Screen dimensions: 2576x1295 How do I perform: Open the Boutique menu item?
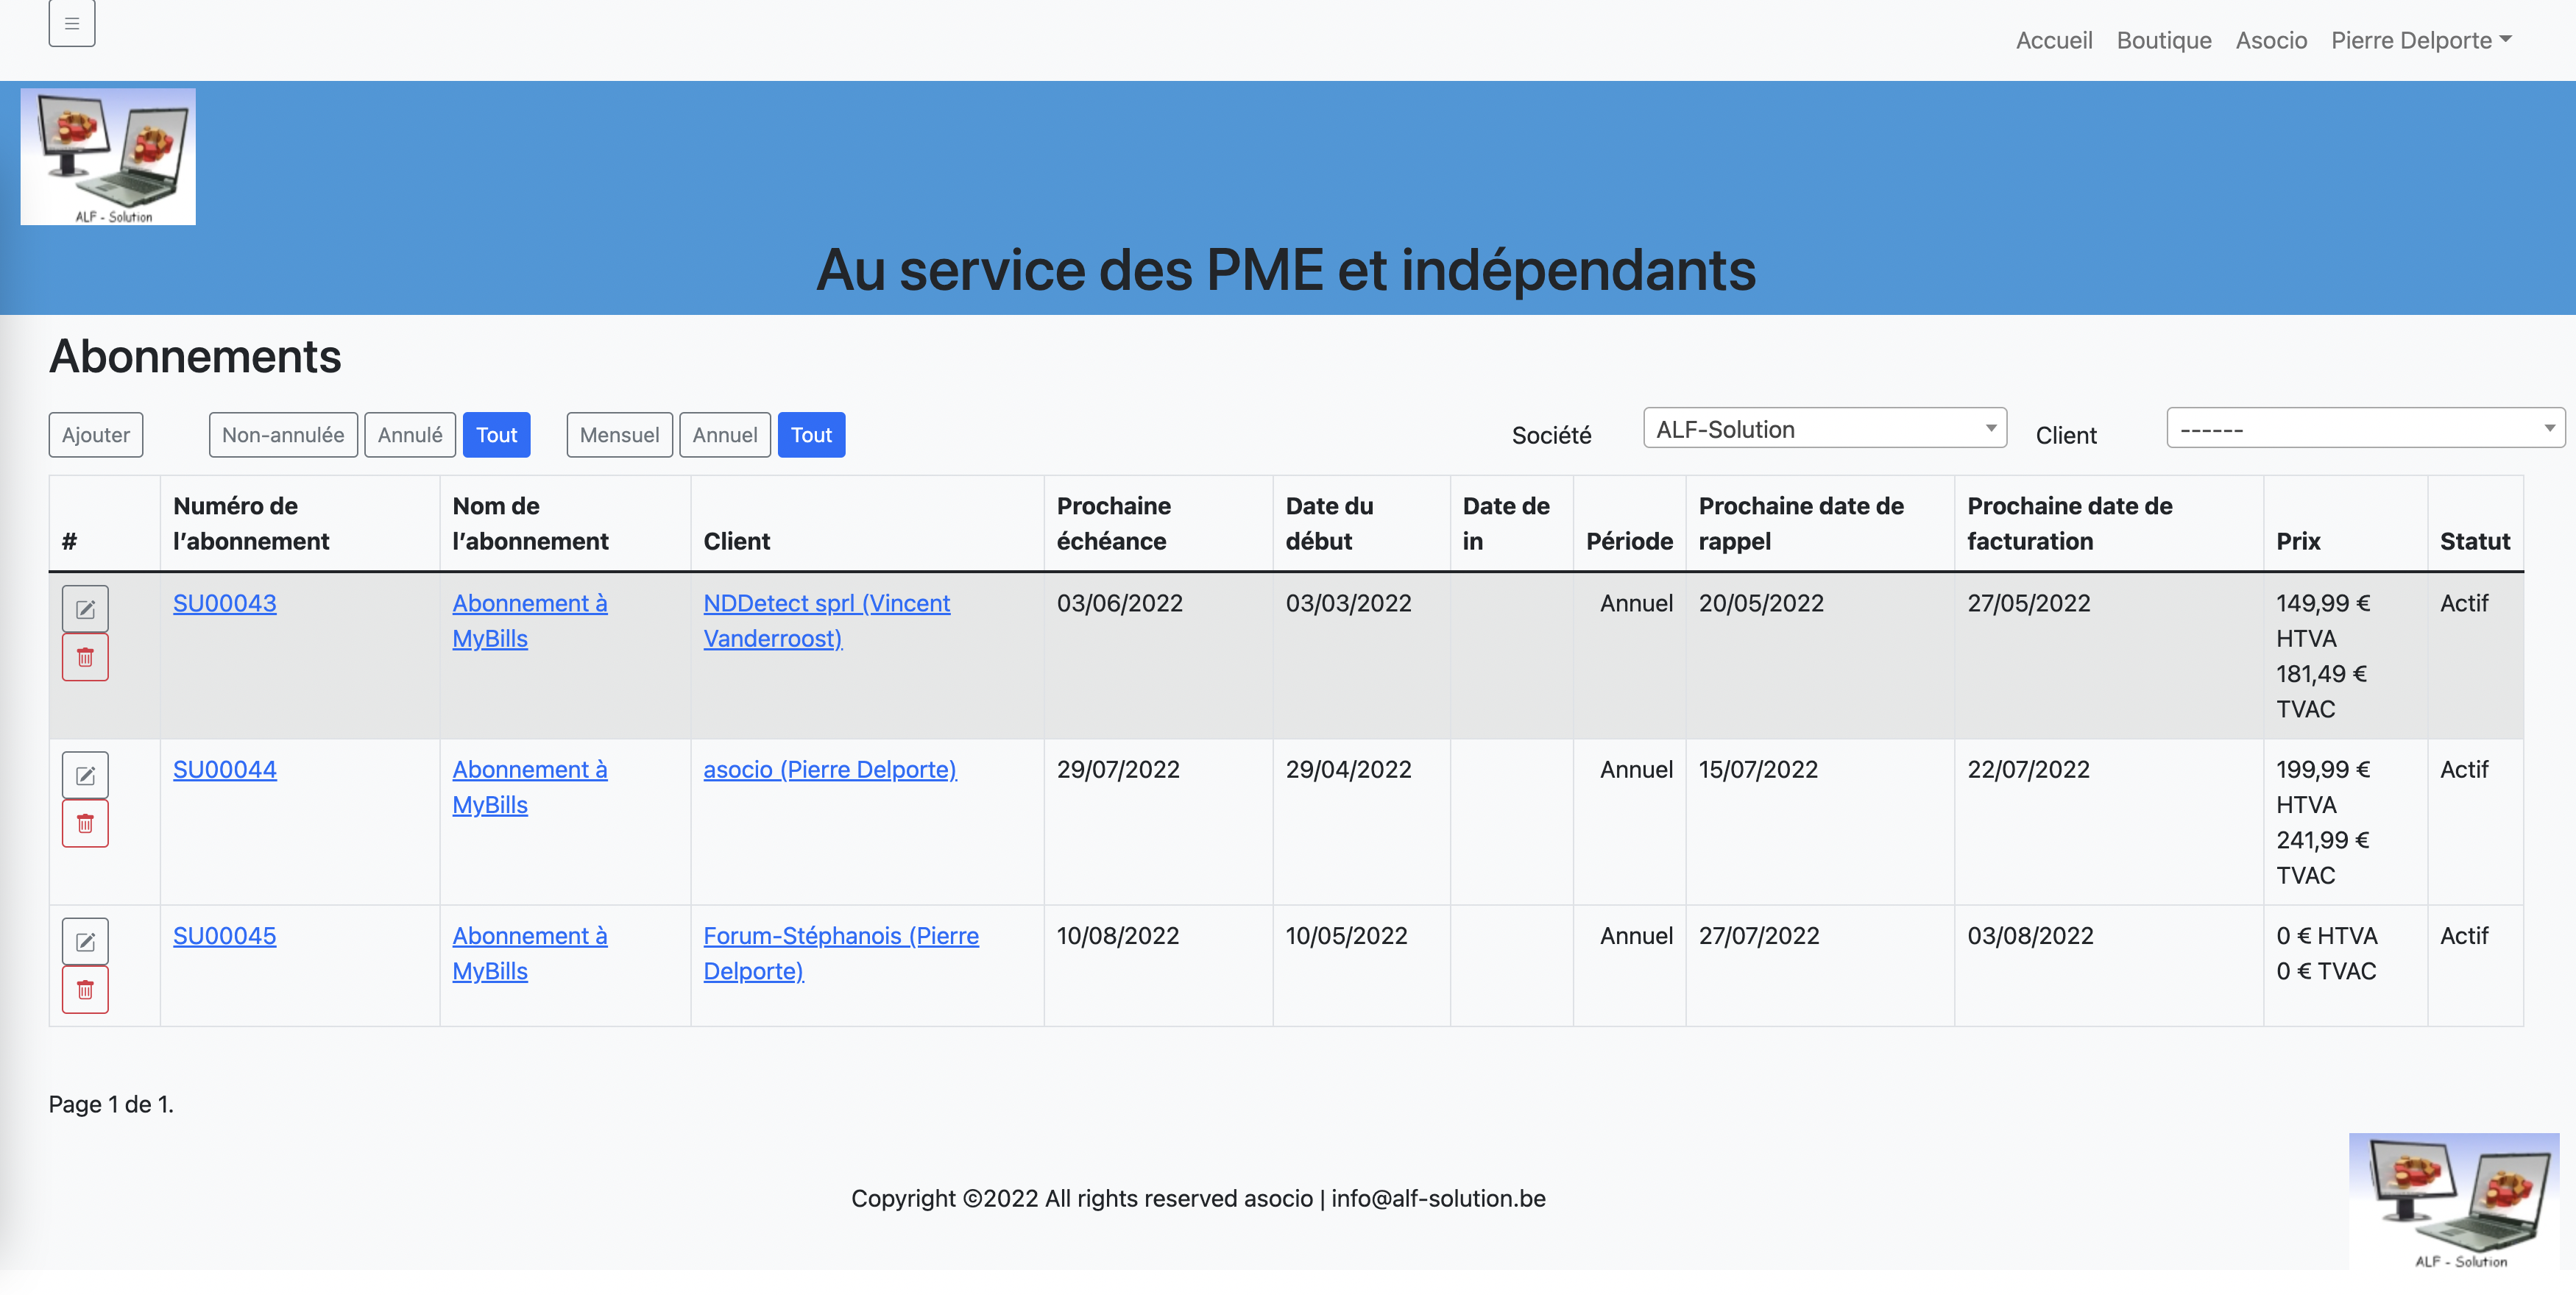click(2164, 40)
